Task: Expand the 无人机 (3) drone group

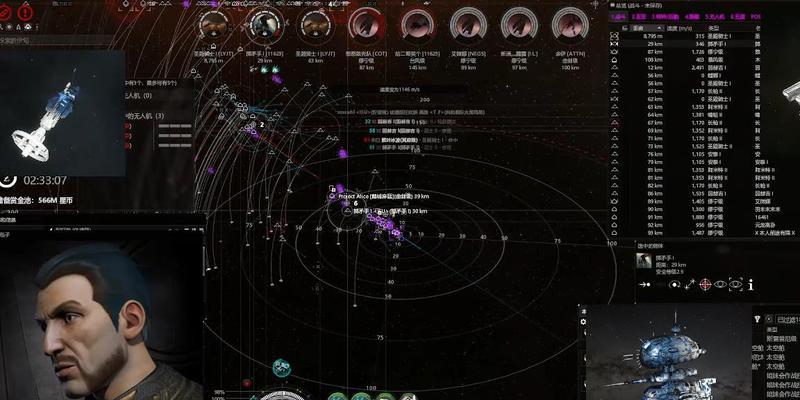Action: point(145,116)
